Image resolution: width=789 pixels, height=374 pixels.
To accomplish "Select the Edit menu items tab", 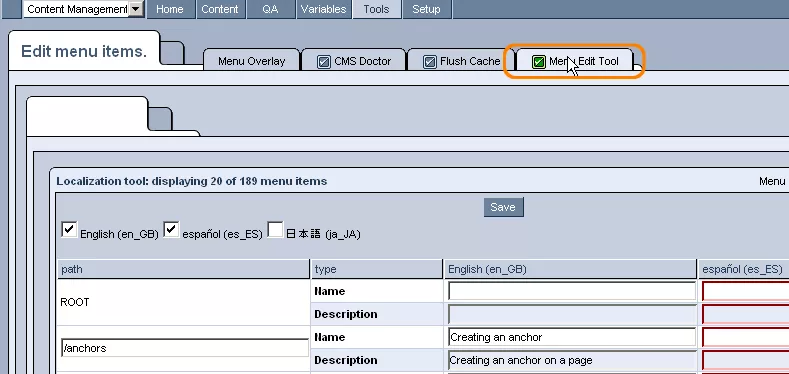I will (x=84, y=51).
